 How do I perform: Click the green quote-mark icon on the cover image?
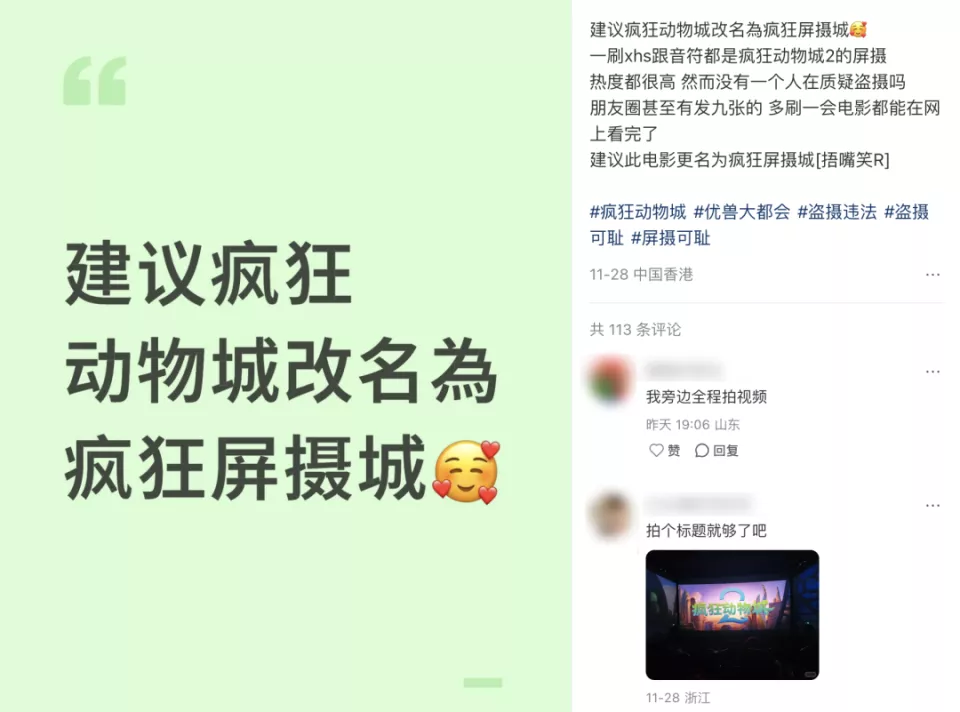[95, 81]
